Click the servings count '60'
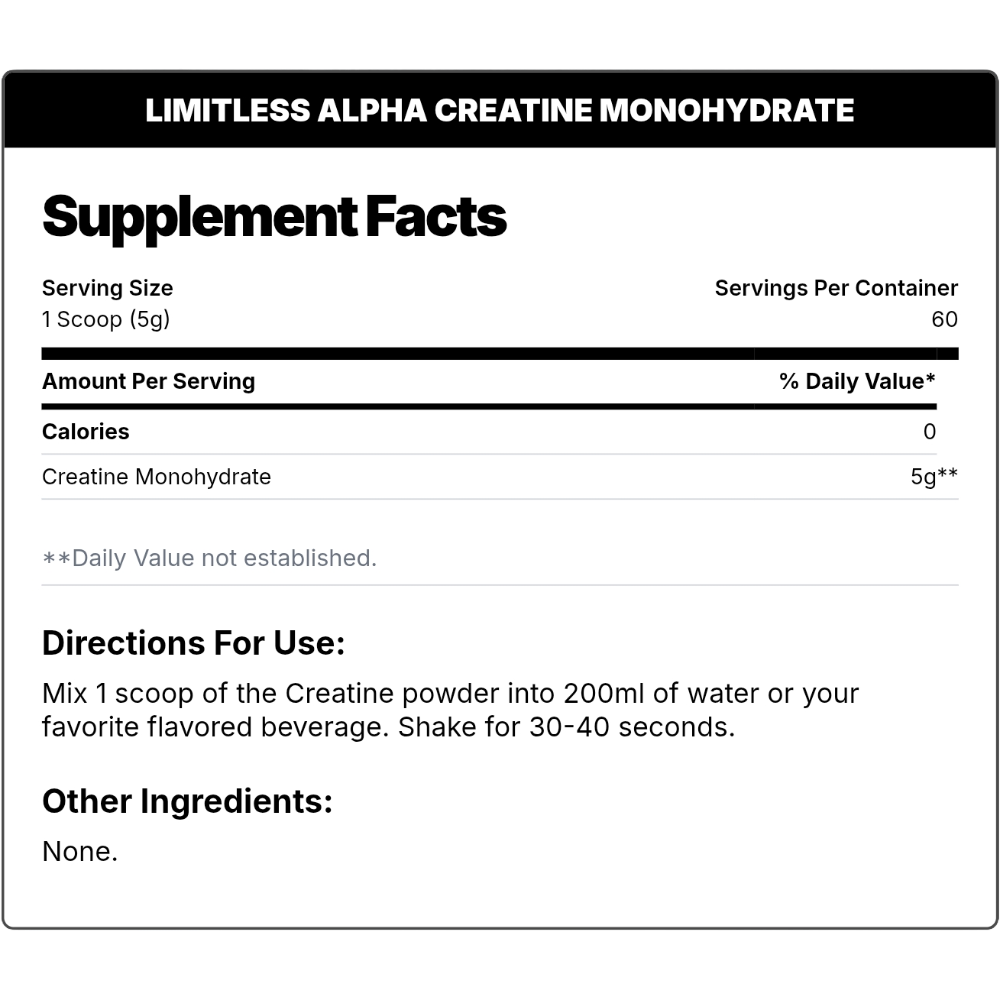 coord(944,319)
